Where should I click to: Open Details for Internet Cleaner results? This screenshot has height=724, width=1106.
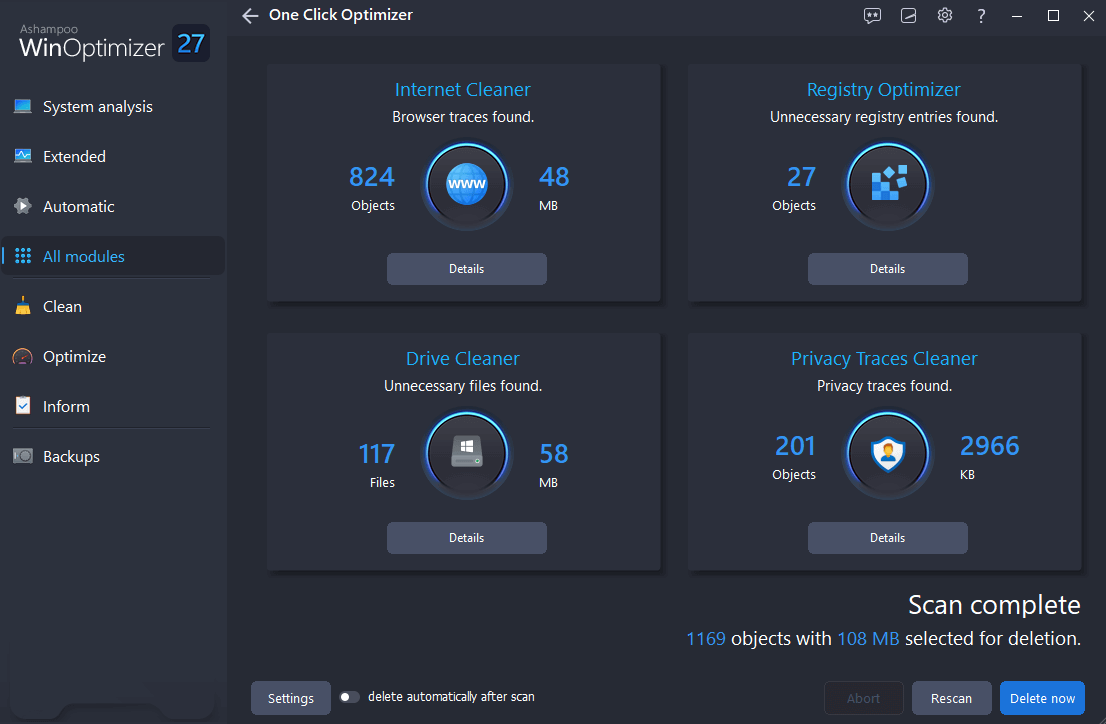pos(466,268)
